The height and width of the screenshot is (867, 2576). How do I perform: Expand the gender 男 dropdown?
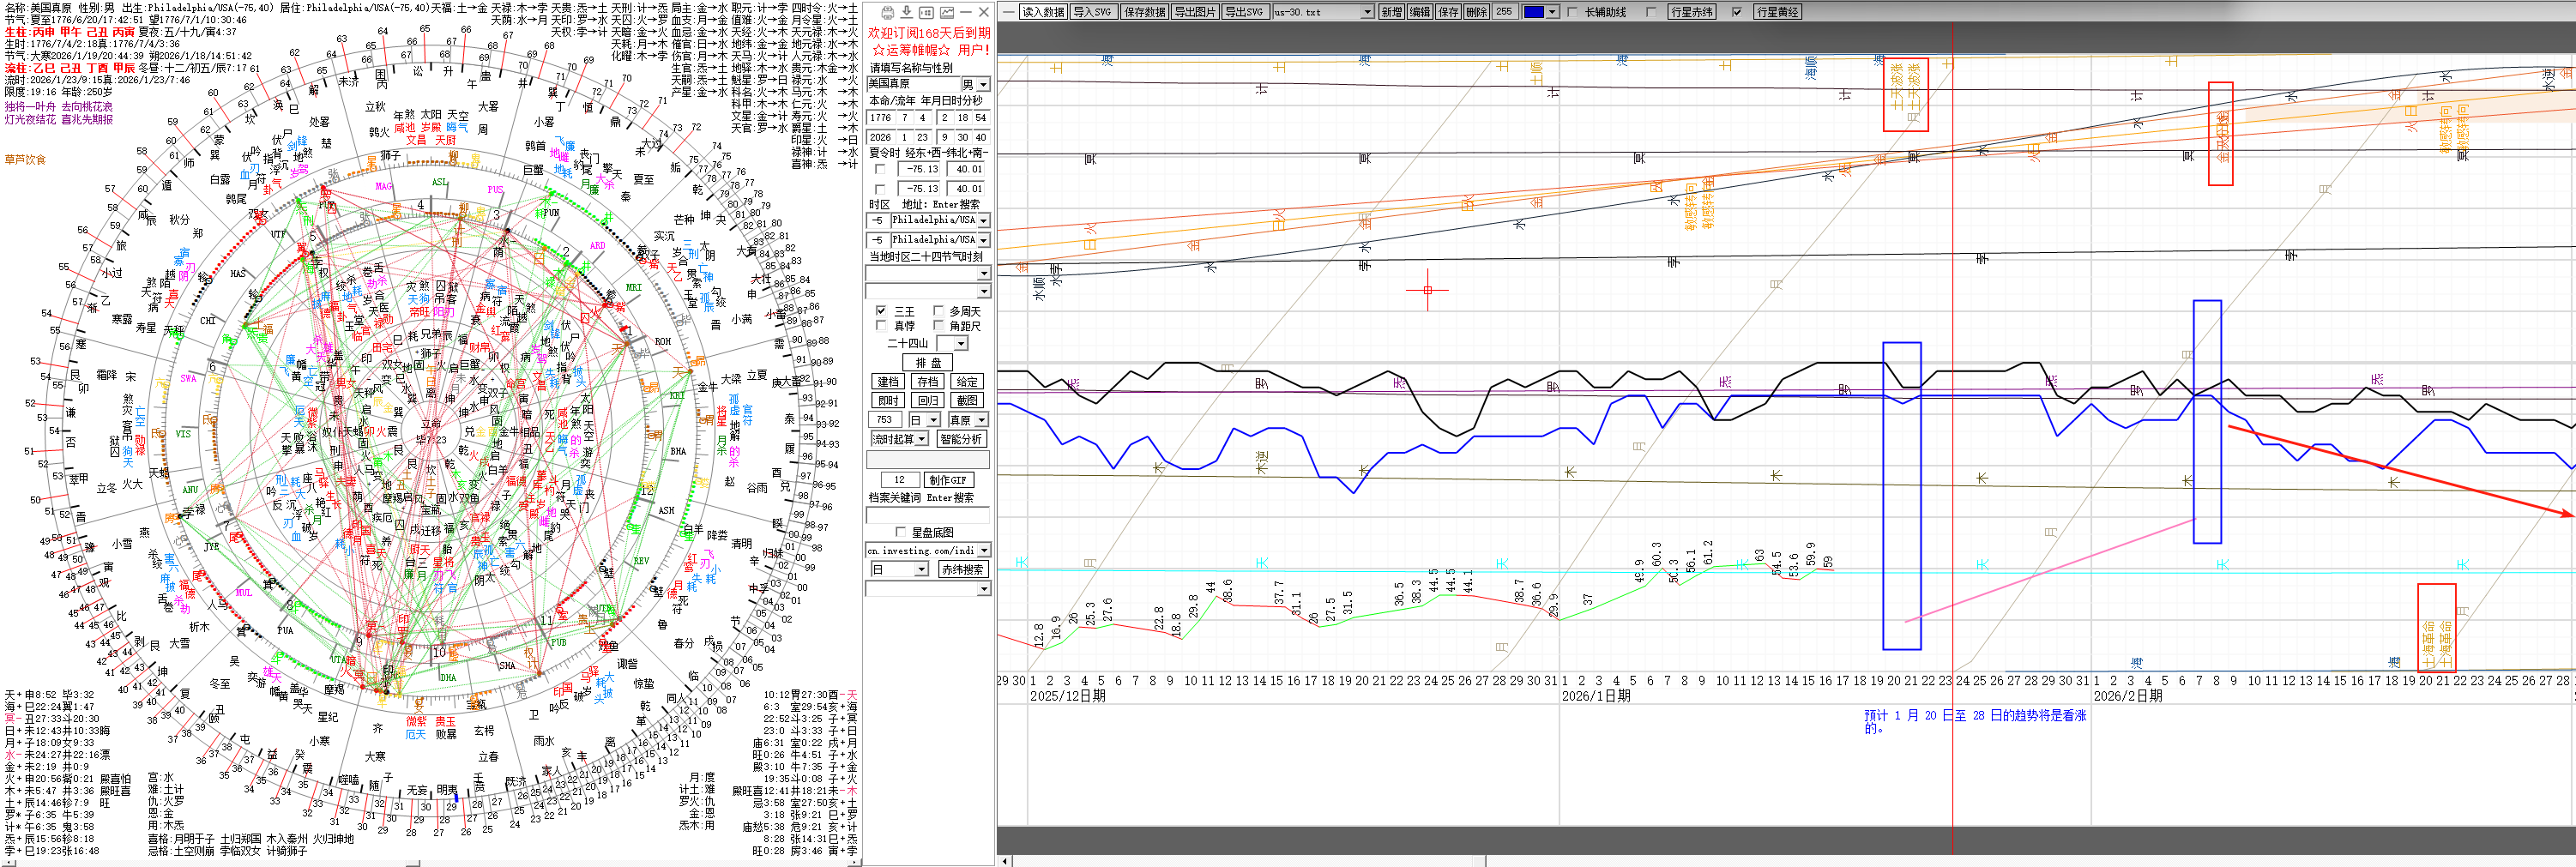[x=983, y=84]
